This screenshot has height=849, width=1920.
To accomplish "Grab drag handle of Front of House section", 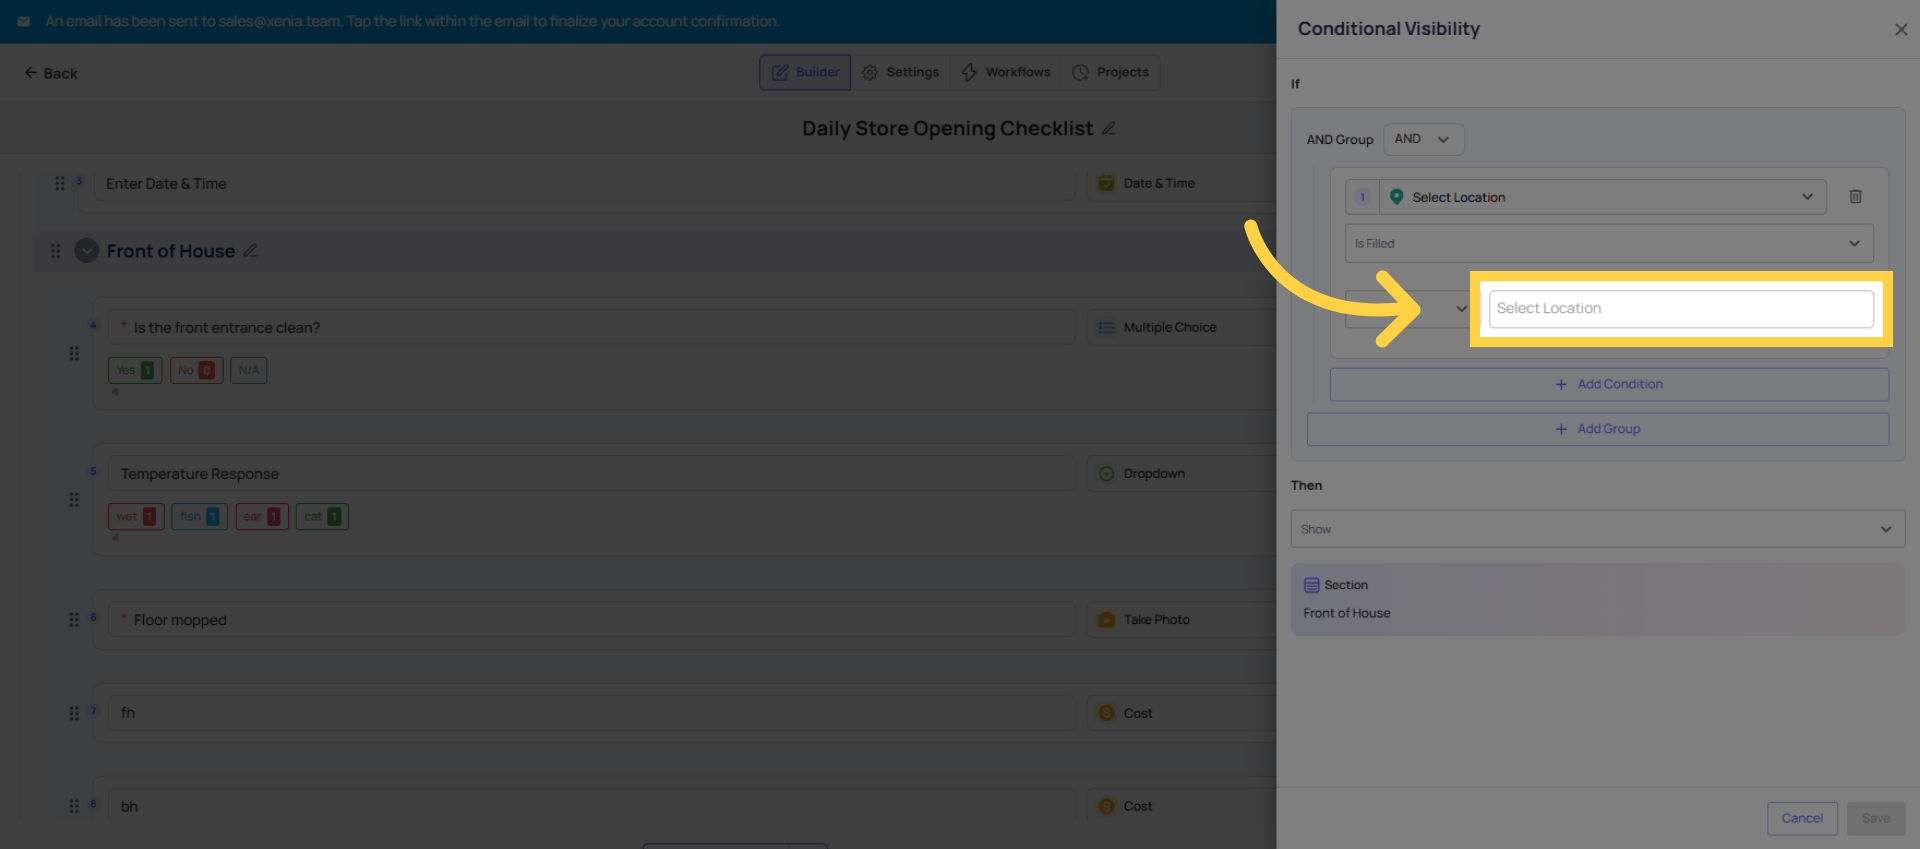I will [x=56, y=250].
